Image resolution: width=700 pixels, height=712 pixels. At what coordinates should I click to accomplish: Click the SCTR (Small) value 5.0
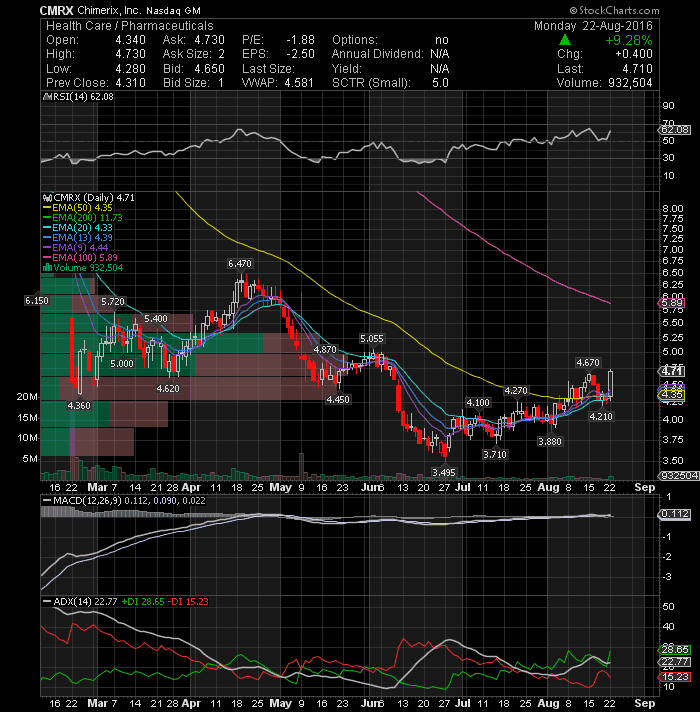click(x=440, y=83)
